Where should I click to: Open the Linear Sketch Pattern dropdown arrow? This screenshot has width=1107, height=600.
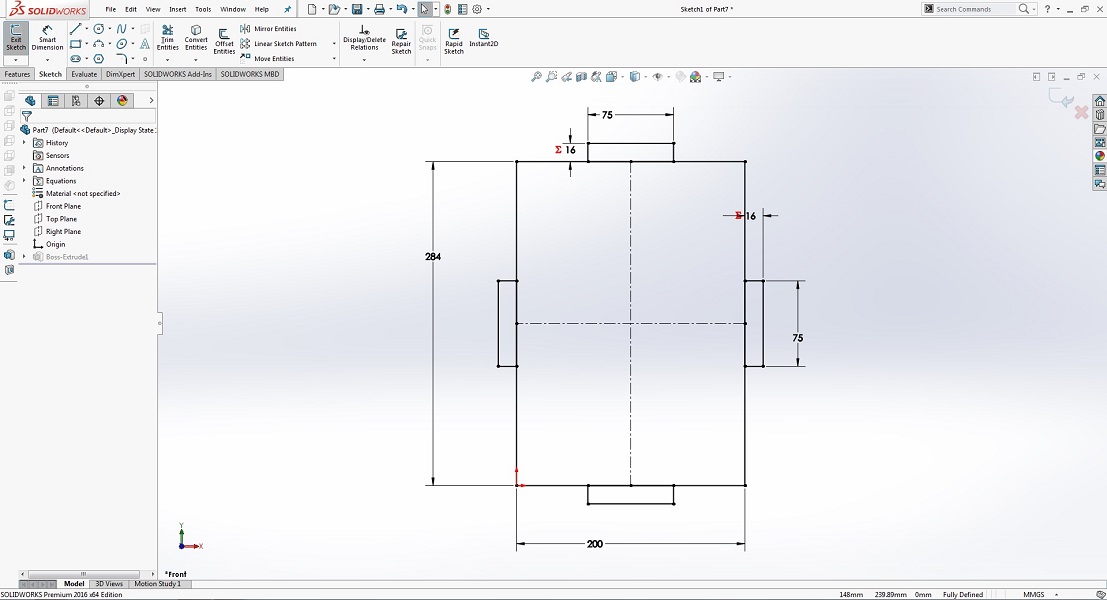click(333, 44)
